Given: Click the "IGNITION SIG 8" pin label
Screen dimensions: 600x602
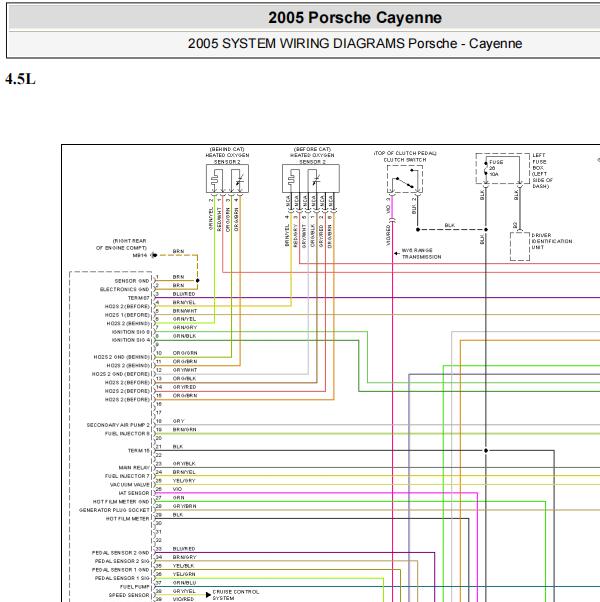Looking at the screenshot, I should pos(131,332).
